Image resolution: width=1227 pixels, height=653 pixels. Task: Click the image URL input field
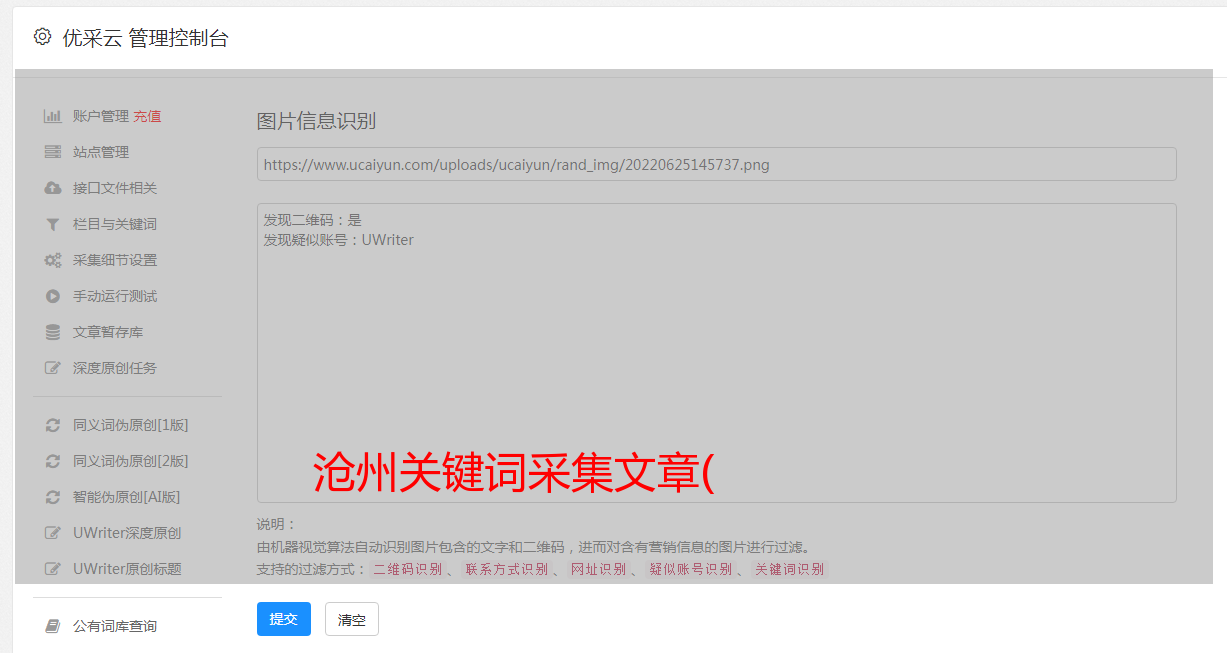716,164
